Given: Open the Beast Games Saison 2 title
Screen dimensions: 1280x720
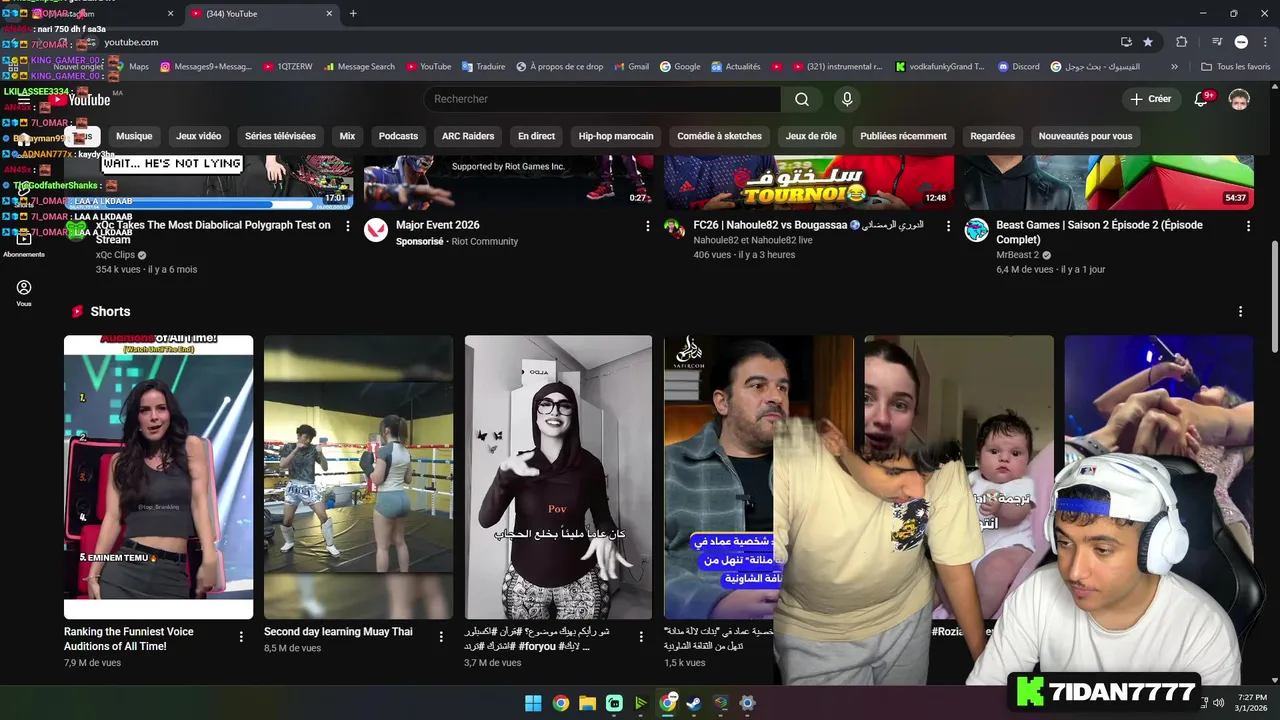Looking at the screenshot, I should point(1099,232).
